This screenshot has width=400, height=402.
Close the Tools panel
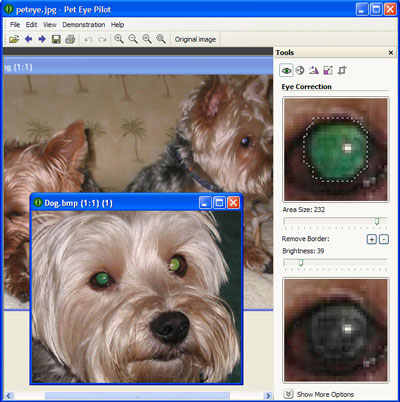pyautogui.click(x=391, y=53)
